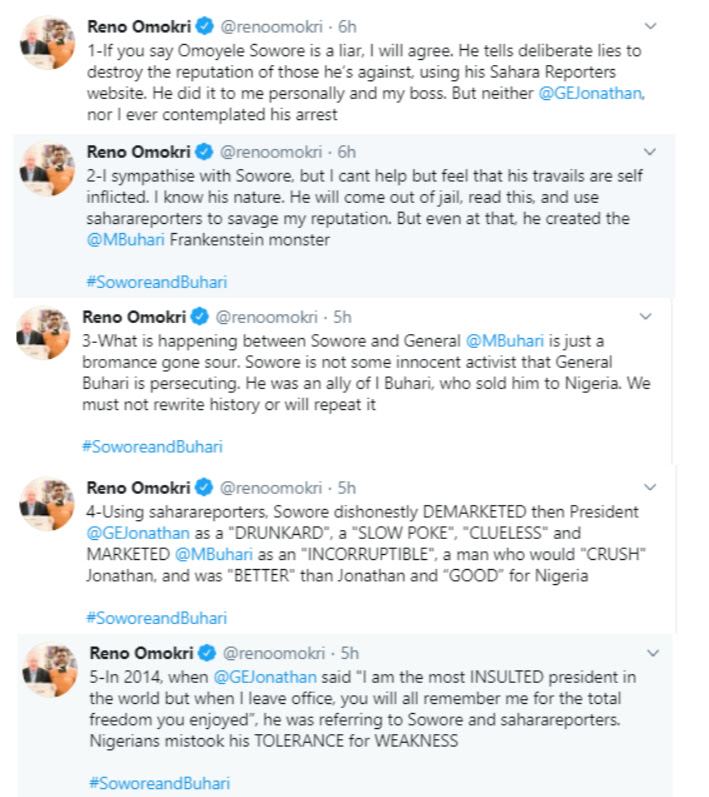The width and height of the screenshot is (709, 797).
Task: Open options chevron on tweet '4-Using saharareporters'
Action: 650,488
